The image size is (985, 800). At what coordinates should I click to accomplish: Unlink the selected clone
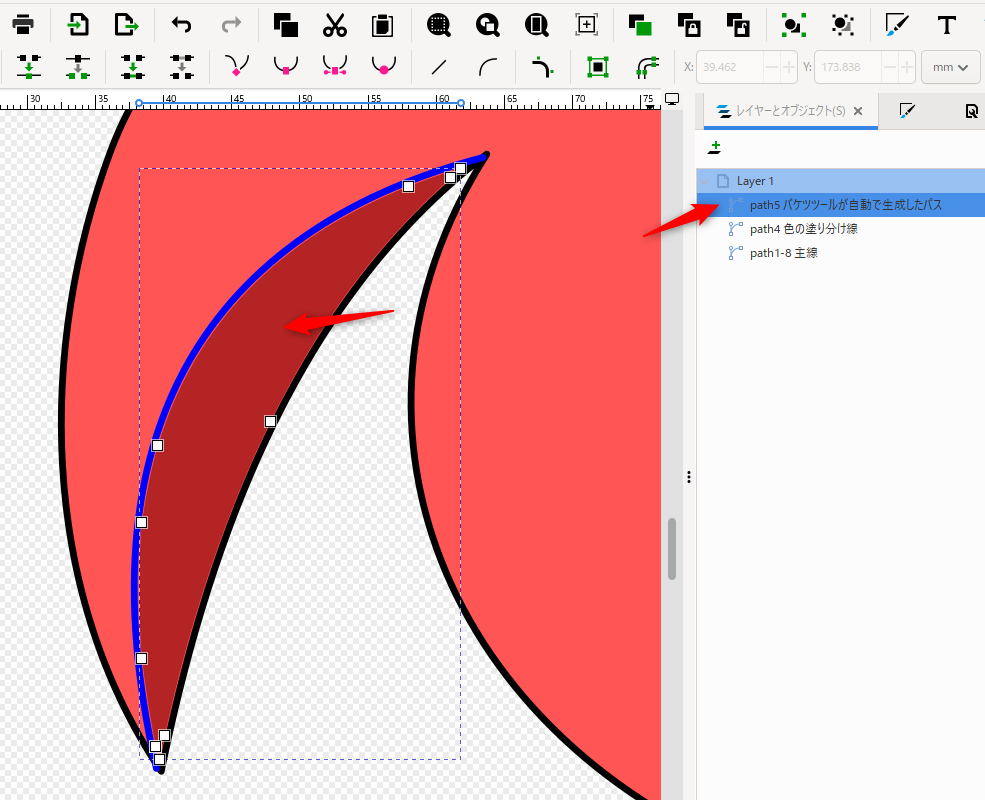(x=738, y=25)
